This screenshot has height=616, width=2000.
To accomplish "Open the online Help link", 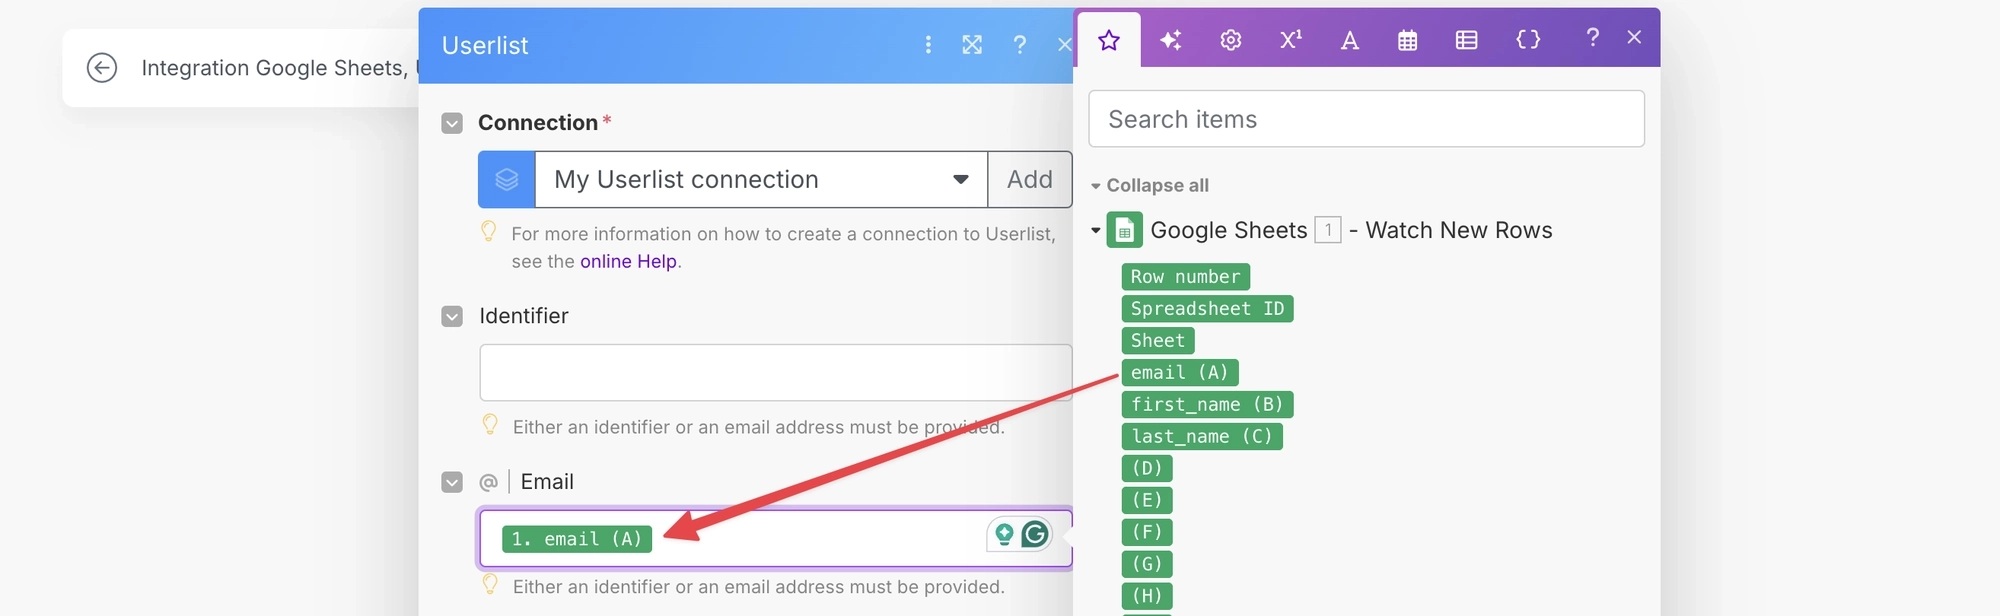I will 628,262.
